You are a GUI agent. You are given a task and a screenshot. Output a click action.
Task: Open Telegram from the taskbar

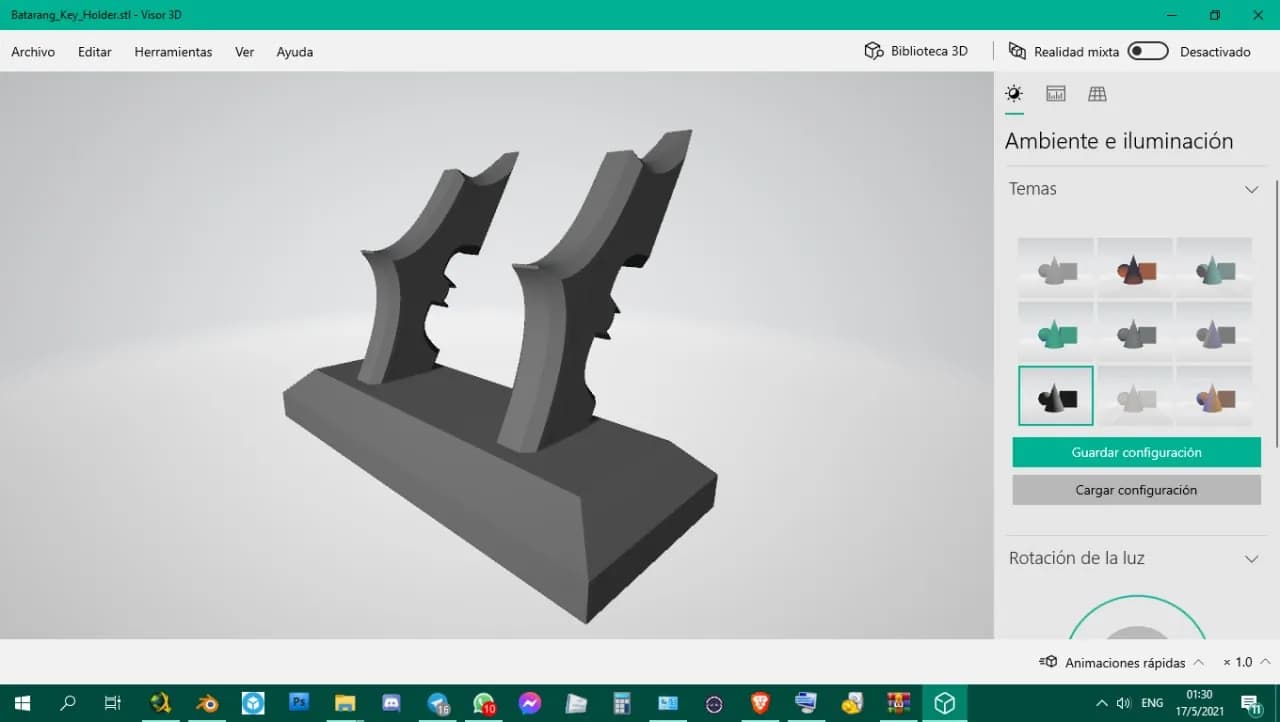(438, 703)
